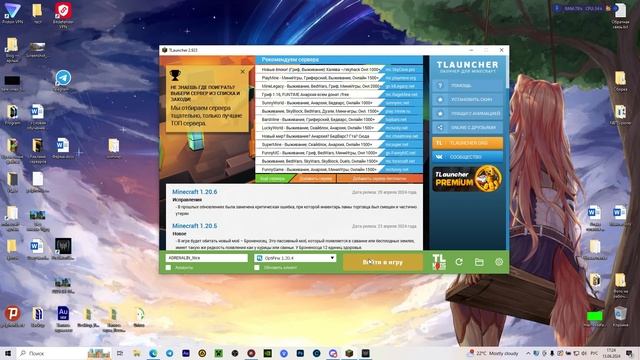Viewport: 640px width, 360px height.
Task: Click the taskbar Поиск search box
Action: pos(65,353)
